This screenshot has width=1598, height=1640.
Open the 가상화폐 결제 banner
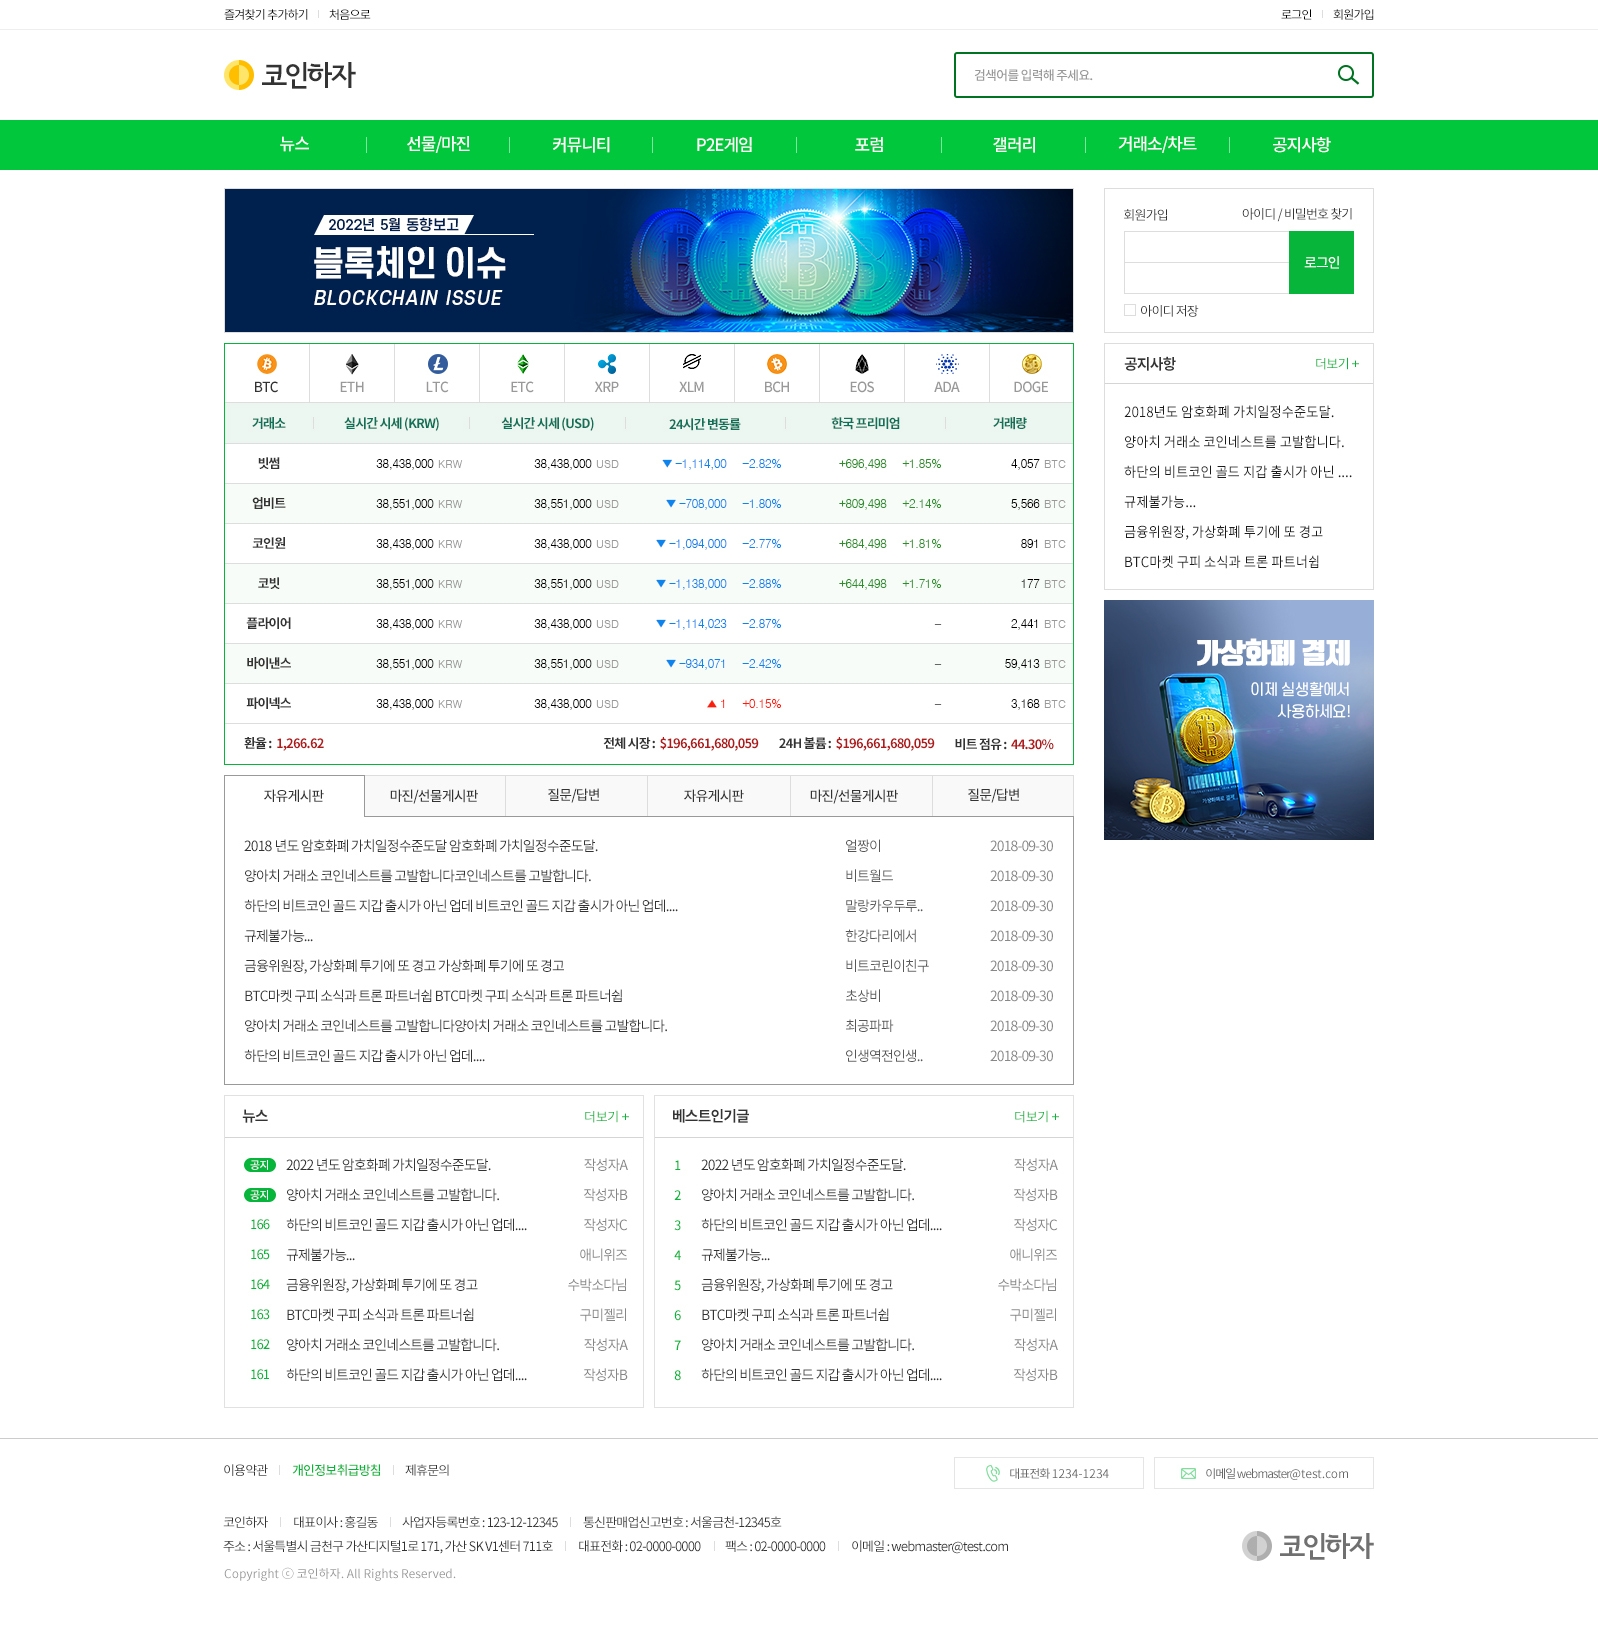[1238, 720]
